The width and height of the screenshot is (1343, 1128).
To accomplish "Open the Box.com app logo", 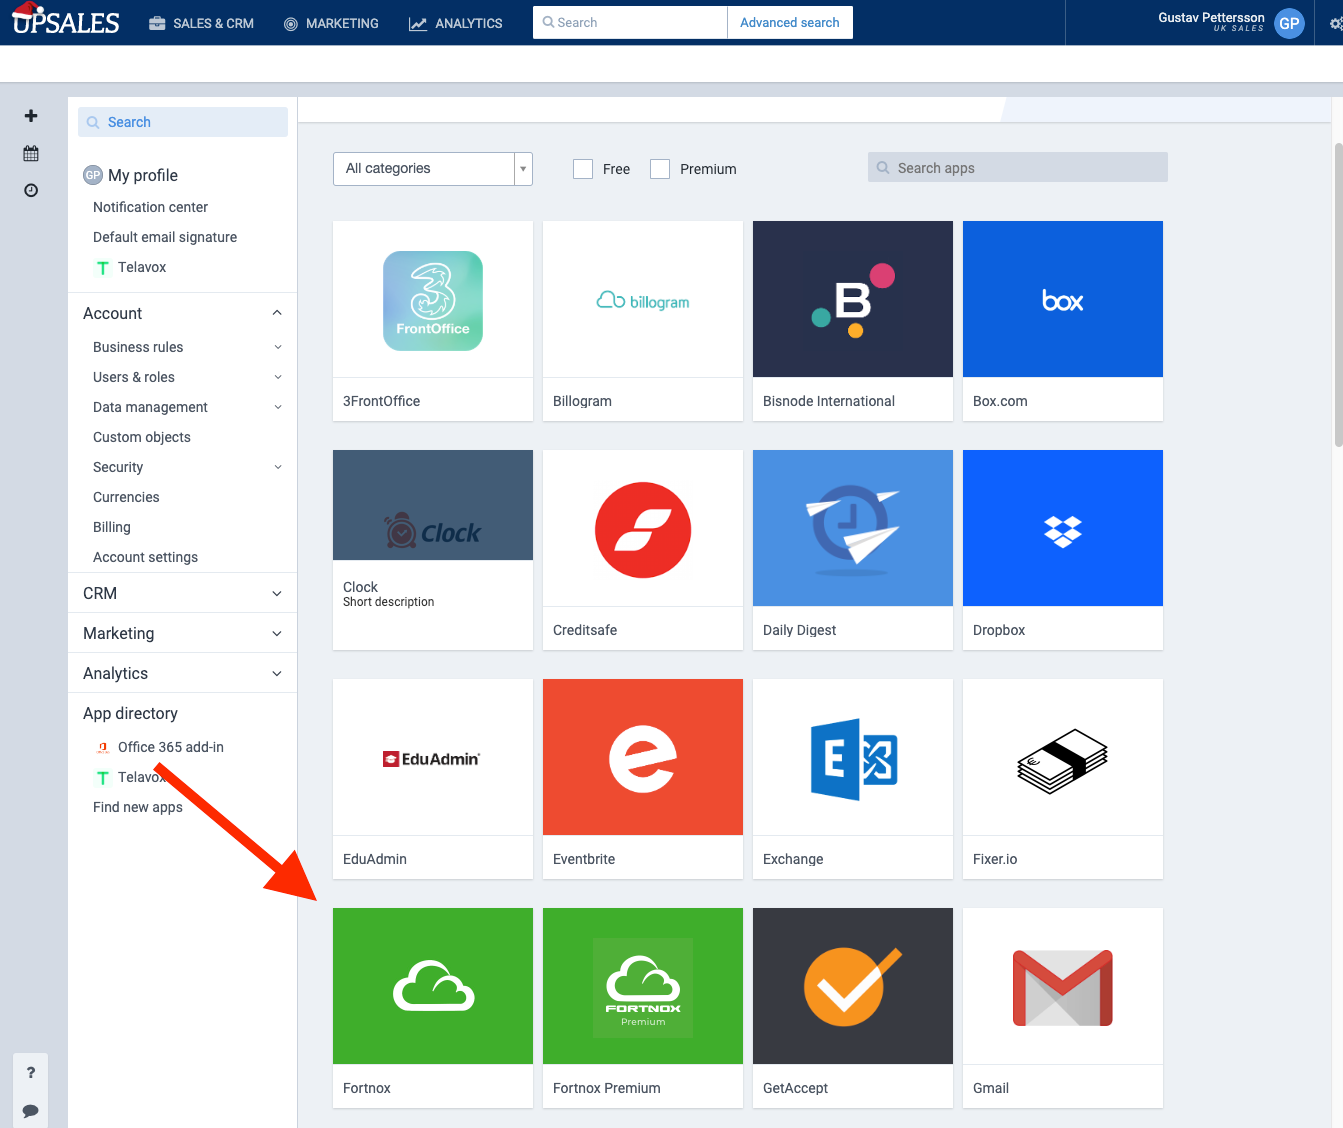I will (x=1063, y=299).
